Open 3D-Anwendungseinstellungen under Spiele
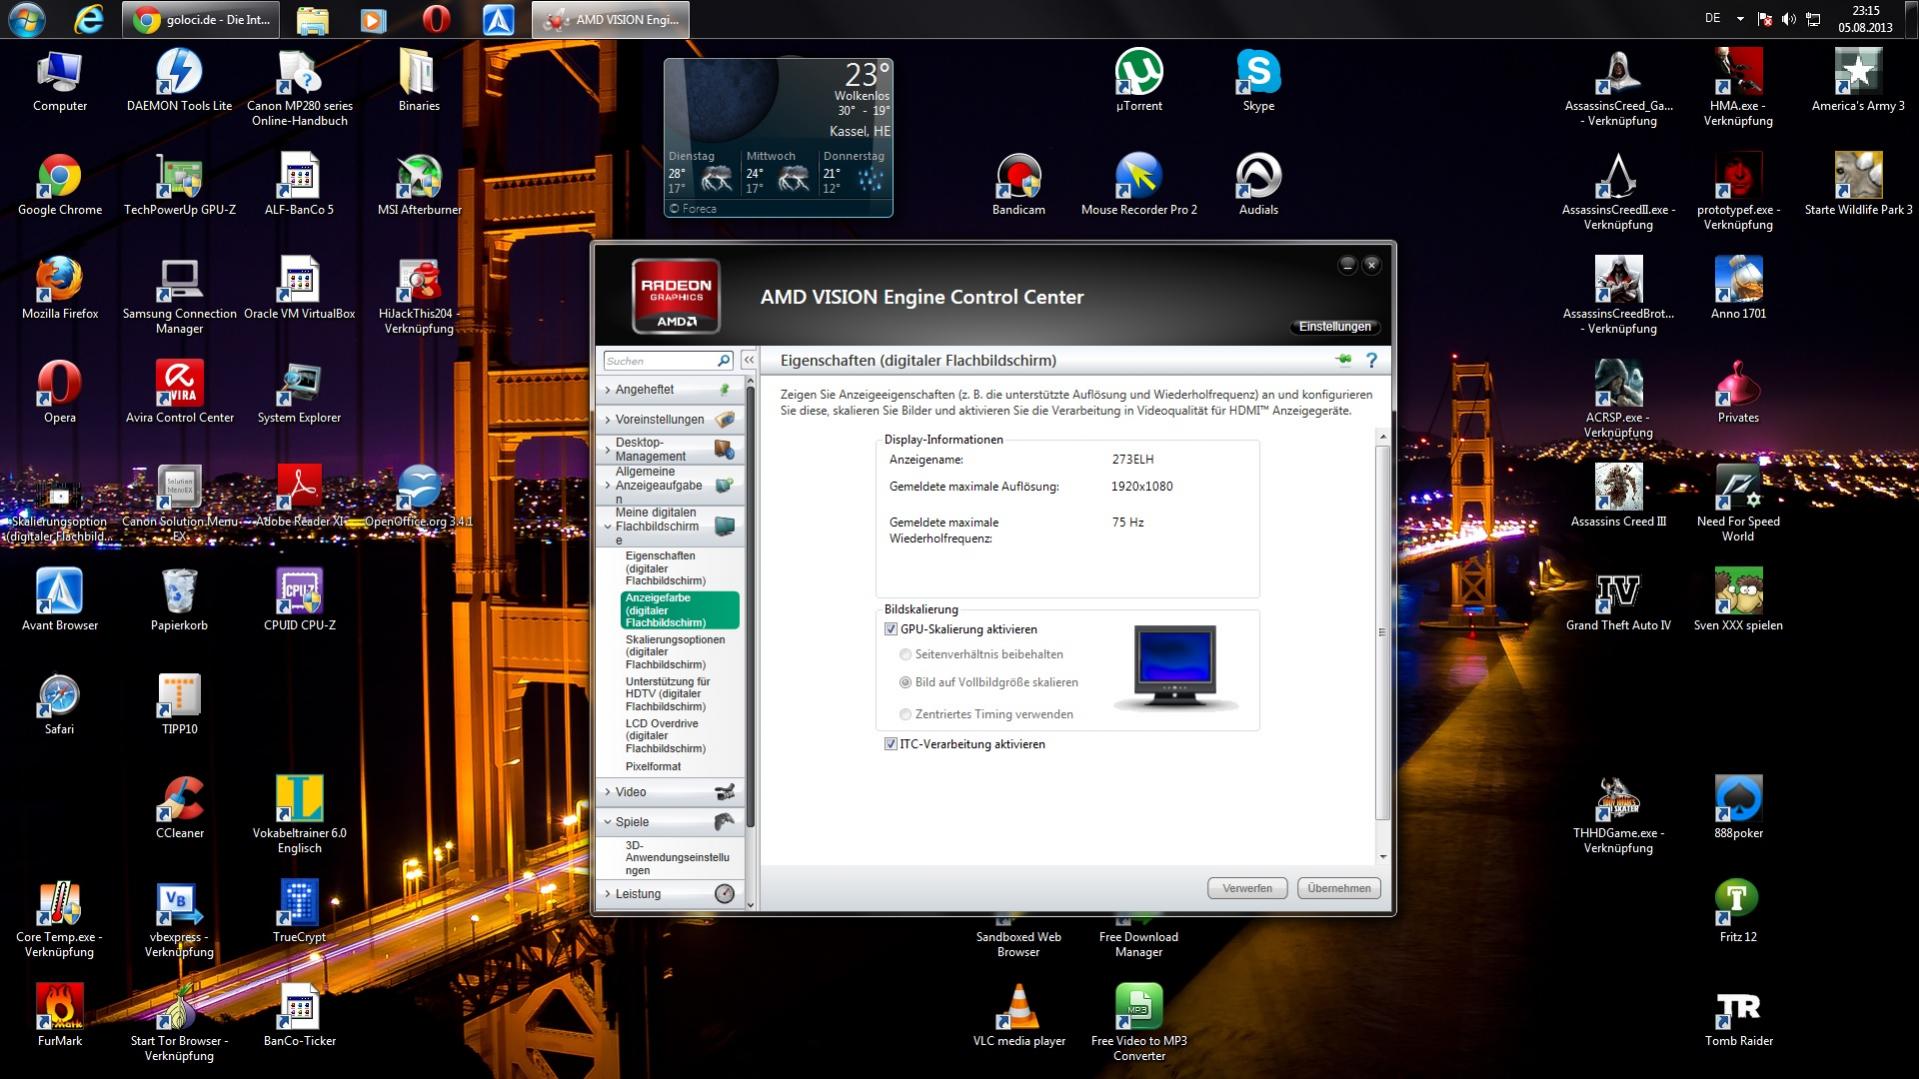Image resolution: width=1919 pixels, height=1079 pixels. click(x=678, y=858)
